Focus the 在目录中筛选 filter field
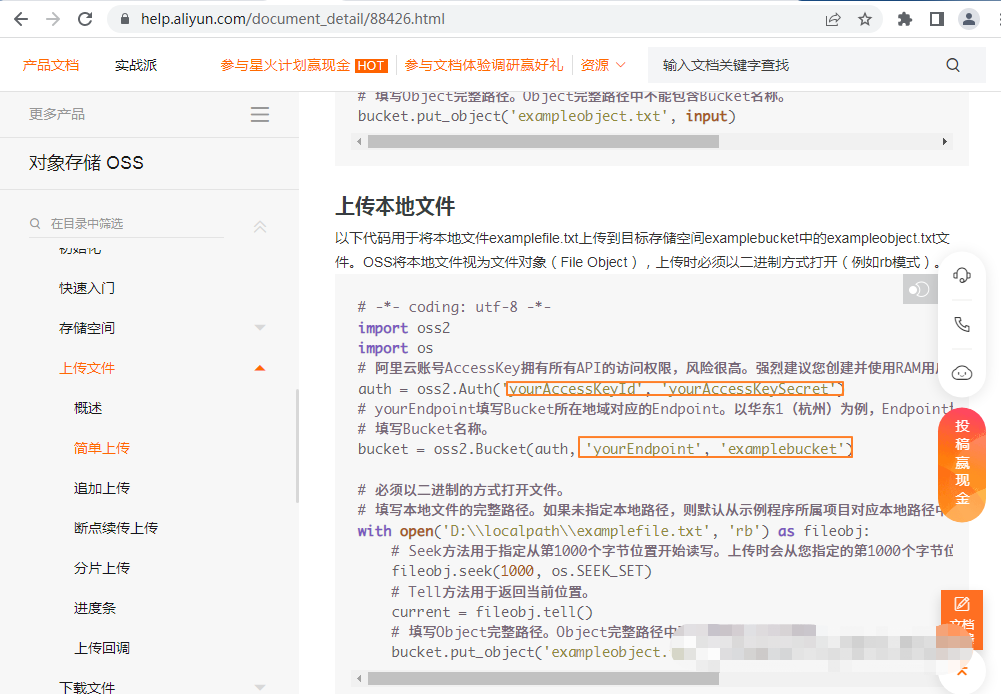 click(126, 223)
